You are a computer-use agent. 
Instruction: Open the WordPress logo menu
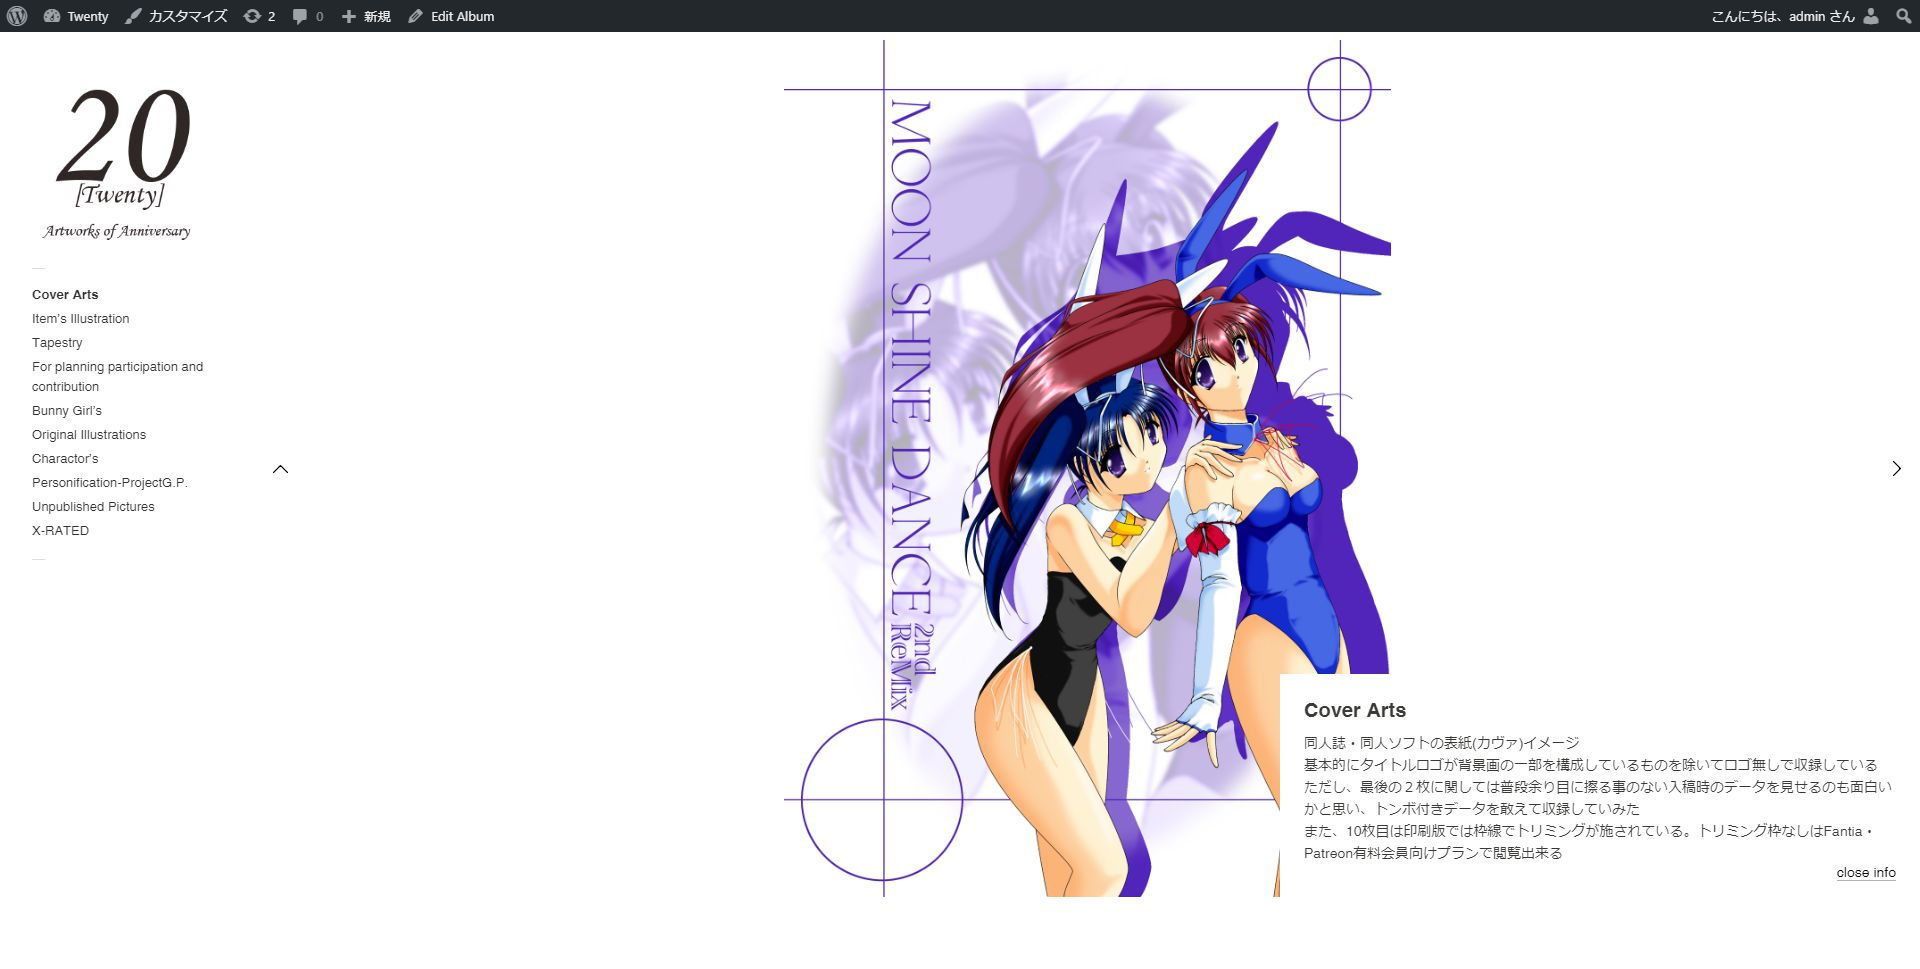click(17, 16)
